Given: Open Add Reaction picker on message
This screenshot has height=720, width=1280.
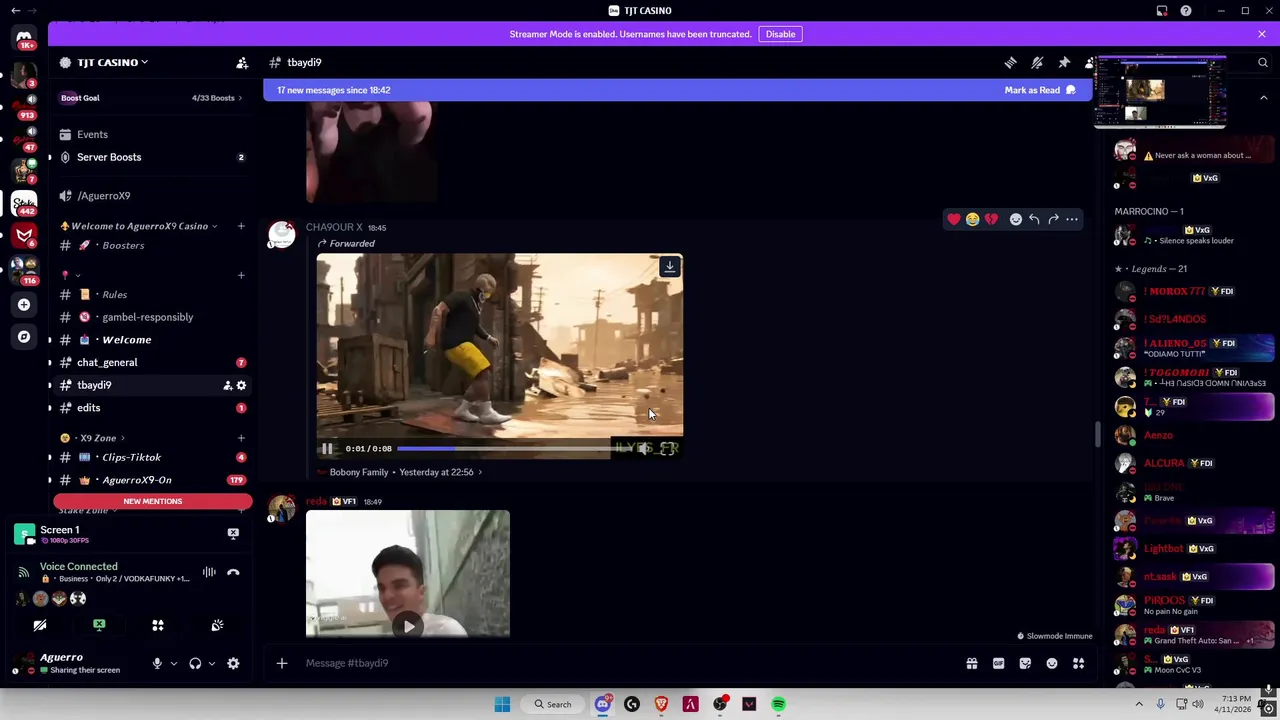Looking at the screenshot, I should pos(1015,219).
